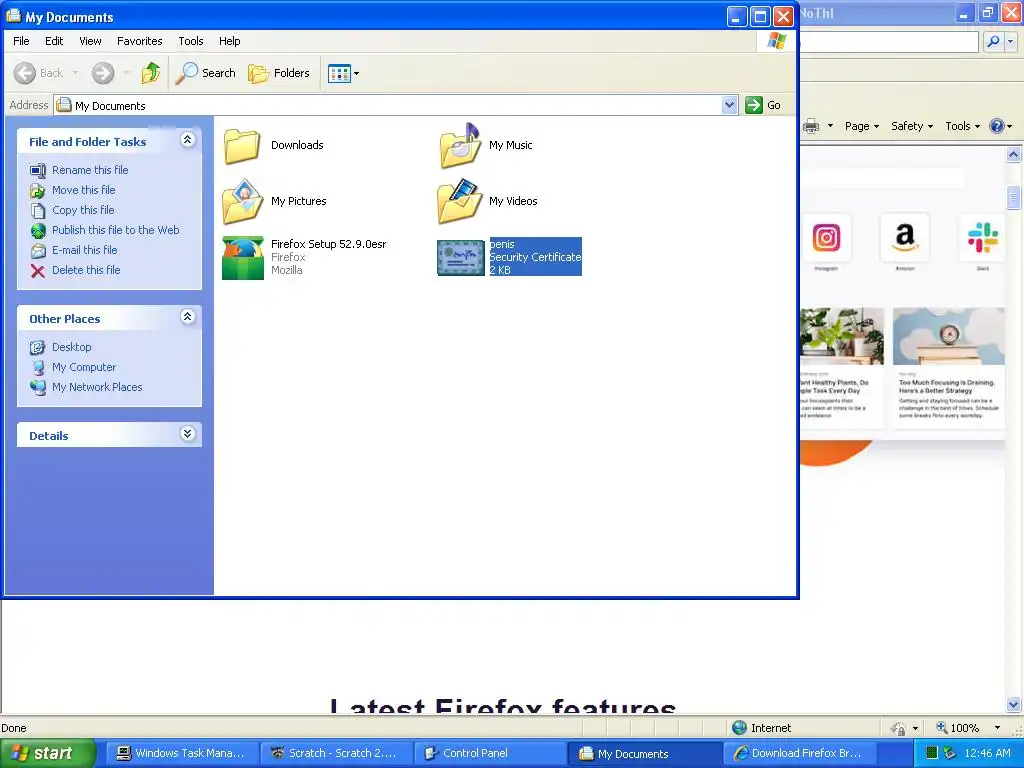The image size is (1024, 768).
Task: Click E-mail this file task
Action: tap(85, 250)
